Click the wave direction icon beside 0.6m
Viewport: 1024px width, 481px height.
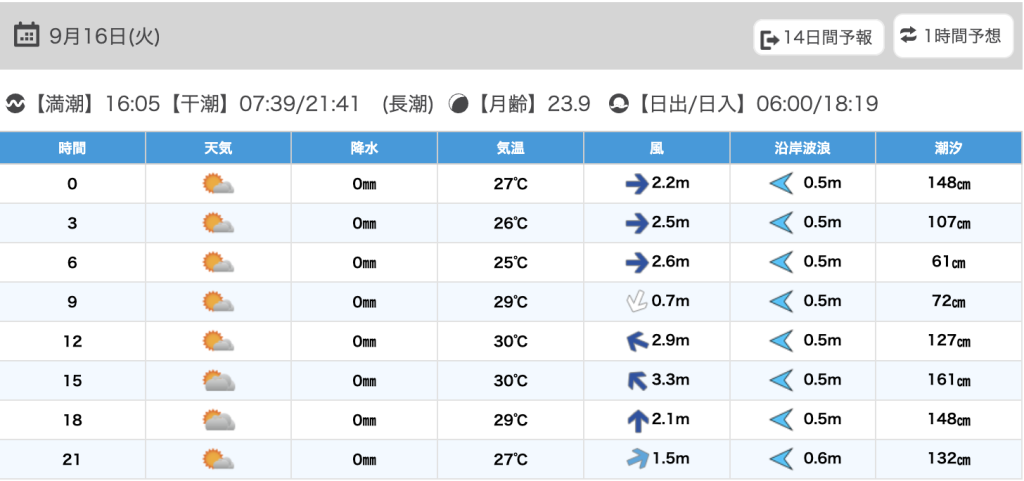tap(781, 459)
